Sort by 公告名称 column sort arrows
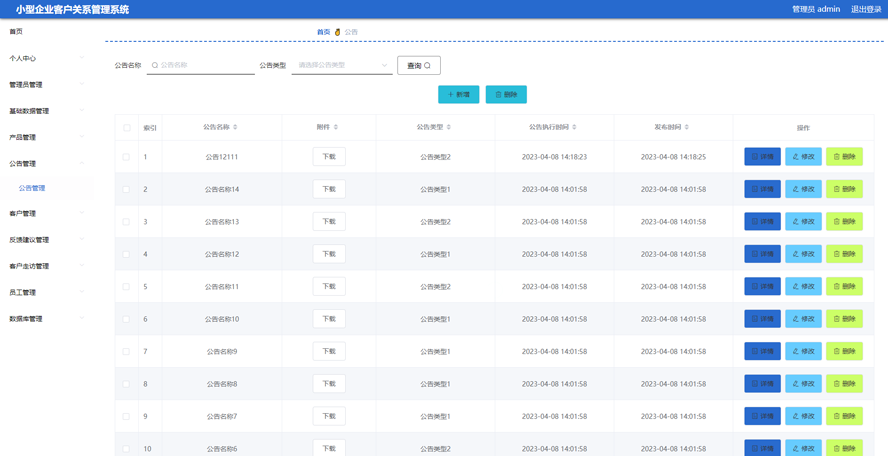The width and height of the screenshot is (888, 456). point(235,127)
